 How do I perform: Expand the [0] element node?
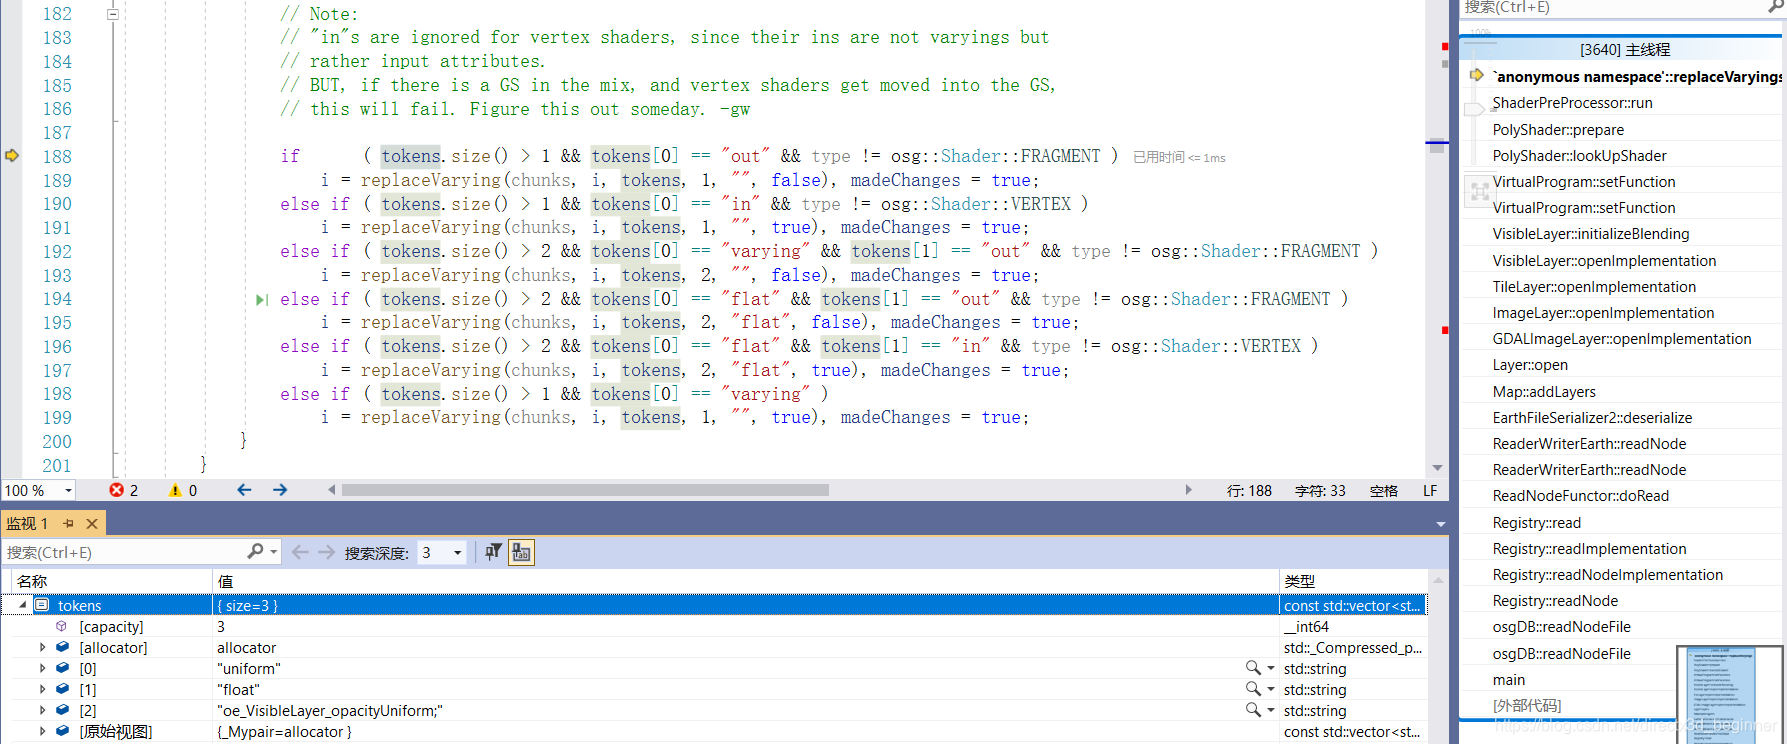(42, 668)
